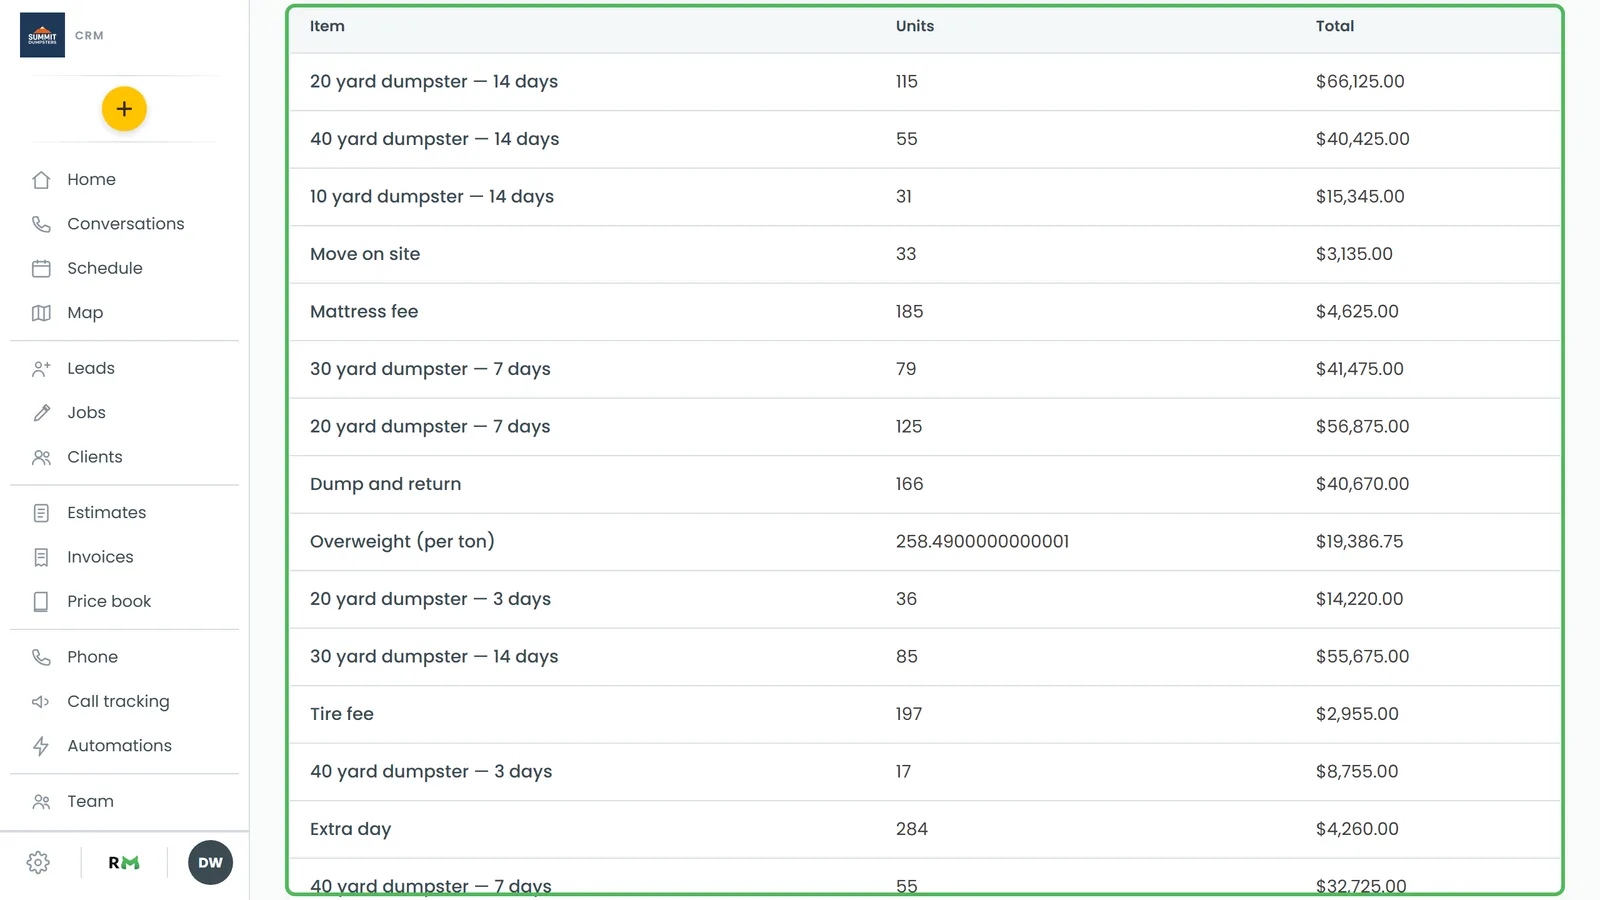Open Conversations section
This screenshot has width=1600, height=900.
click(x=126, y=224)
